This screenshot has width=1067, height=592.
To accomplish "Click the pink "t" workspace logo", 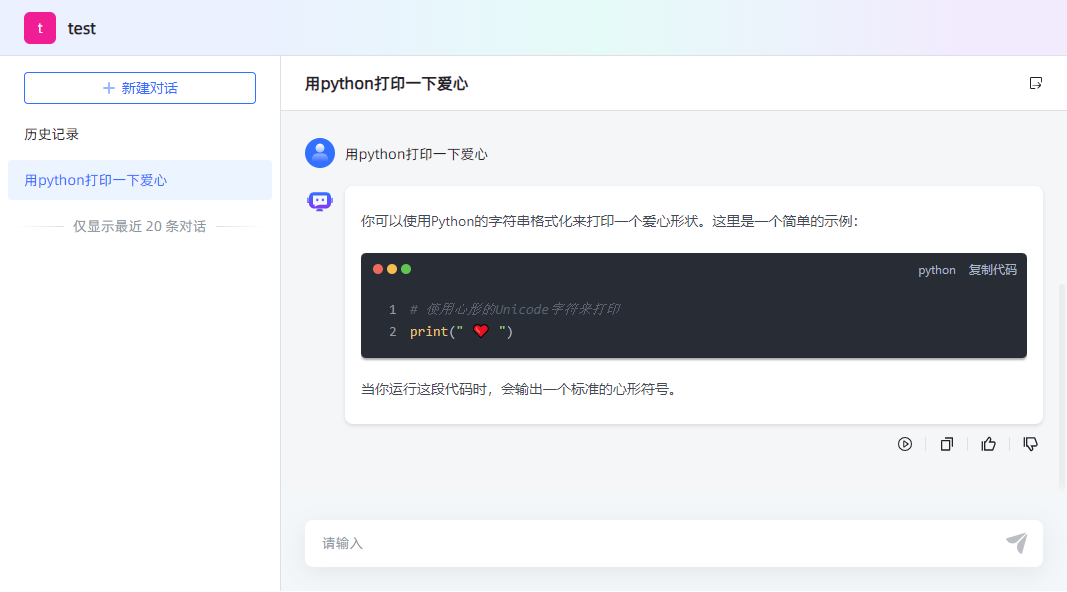I will pyautogui.click(x=40, y=28).
